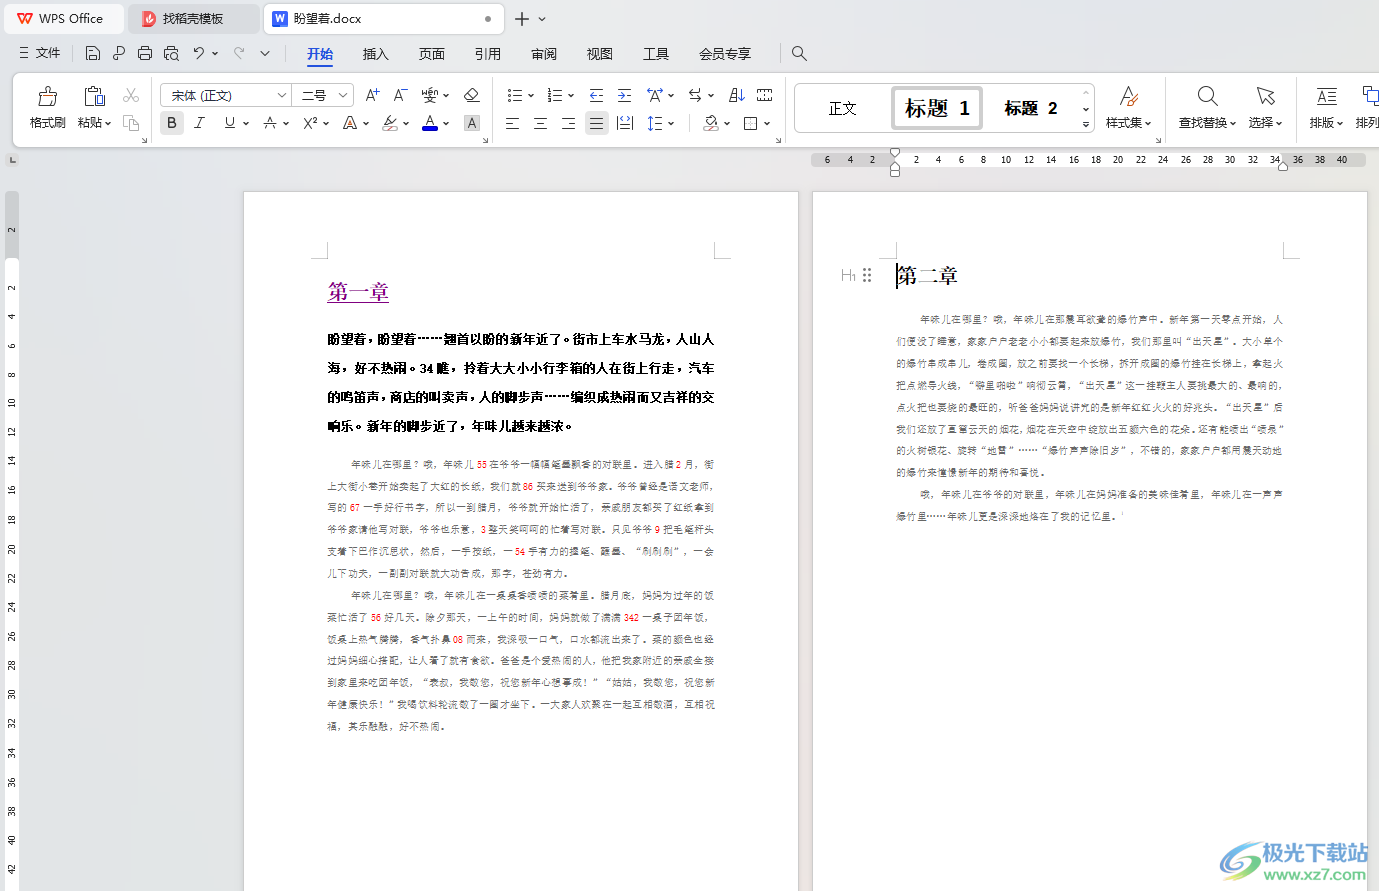Decrease font size with A- icon
Viewport: 1379px width, 891px height.
400,95
